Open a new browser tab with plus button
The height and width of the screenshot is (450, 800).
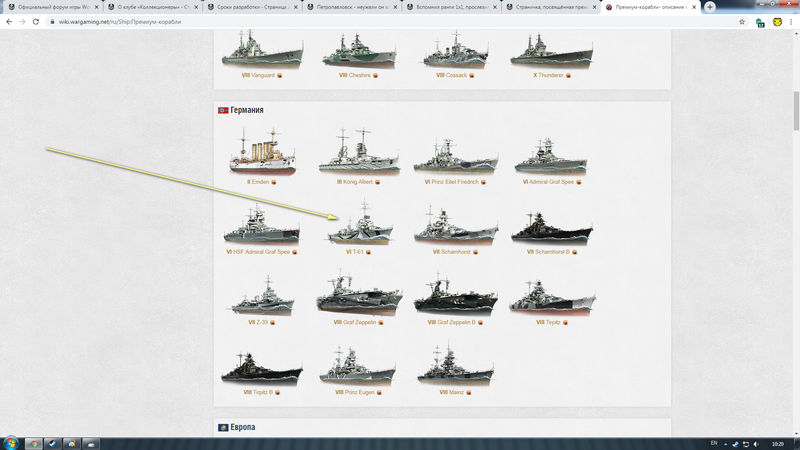[x=710, y=6]
